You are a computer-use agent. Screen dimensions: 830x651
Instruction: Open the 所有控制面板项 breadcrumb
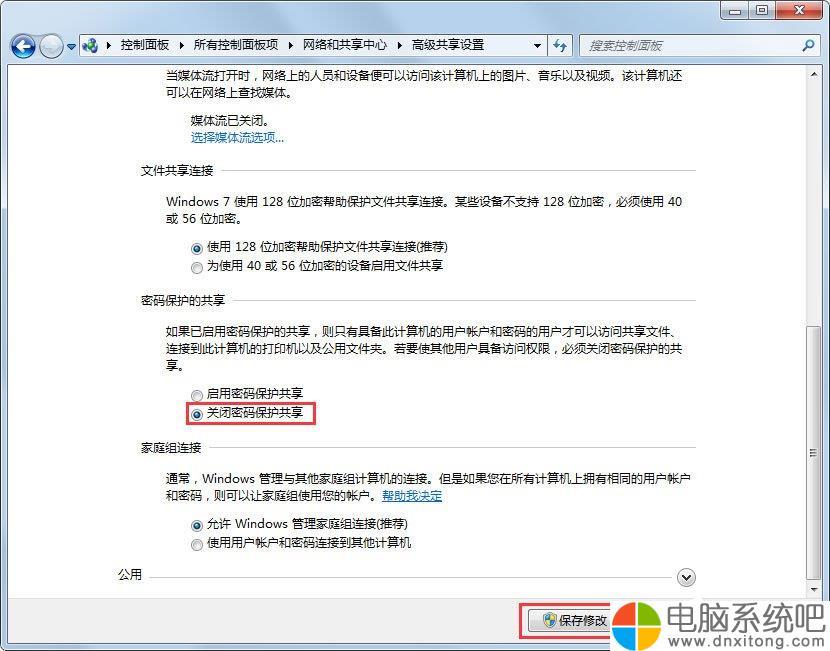tap(236, 45)
